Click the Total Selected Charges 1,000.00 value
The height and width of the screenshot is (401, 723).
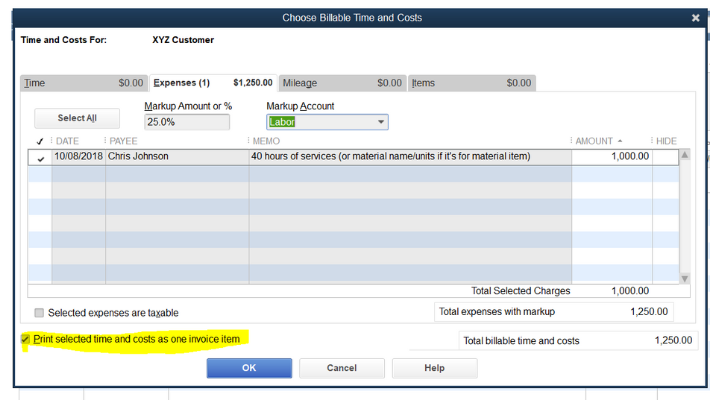click(630, 291)
